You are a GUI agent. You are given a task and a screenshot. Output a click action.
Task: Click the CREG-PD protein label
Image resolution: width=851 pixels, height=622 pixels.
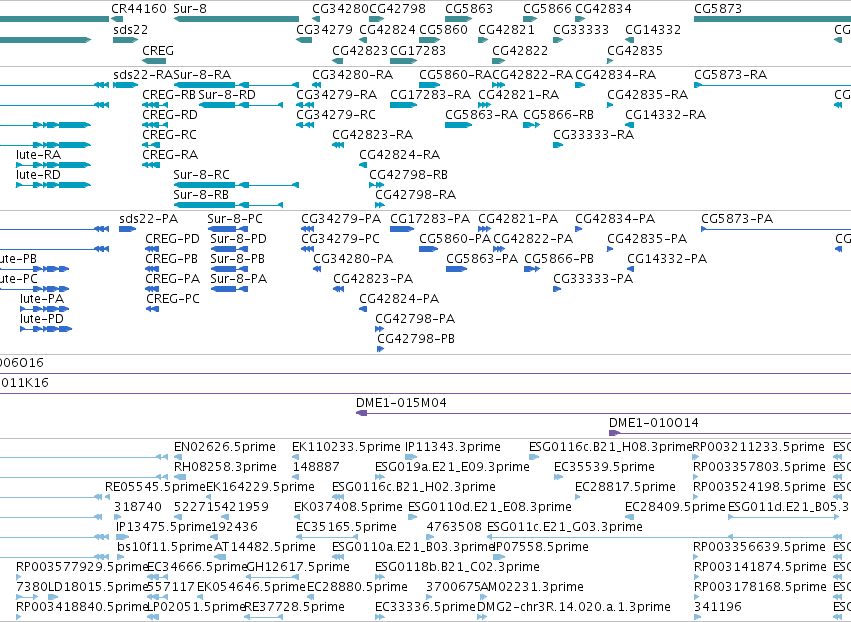(x=173, y=239)
